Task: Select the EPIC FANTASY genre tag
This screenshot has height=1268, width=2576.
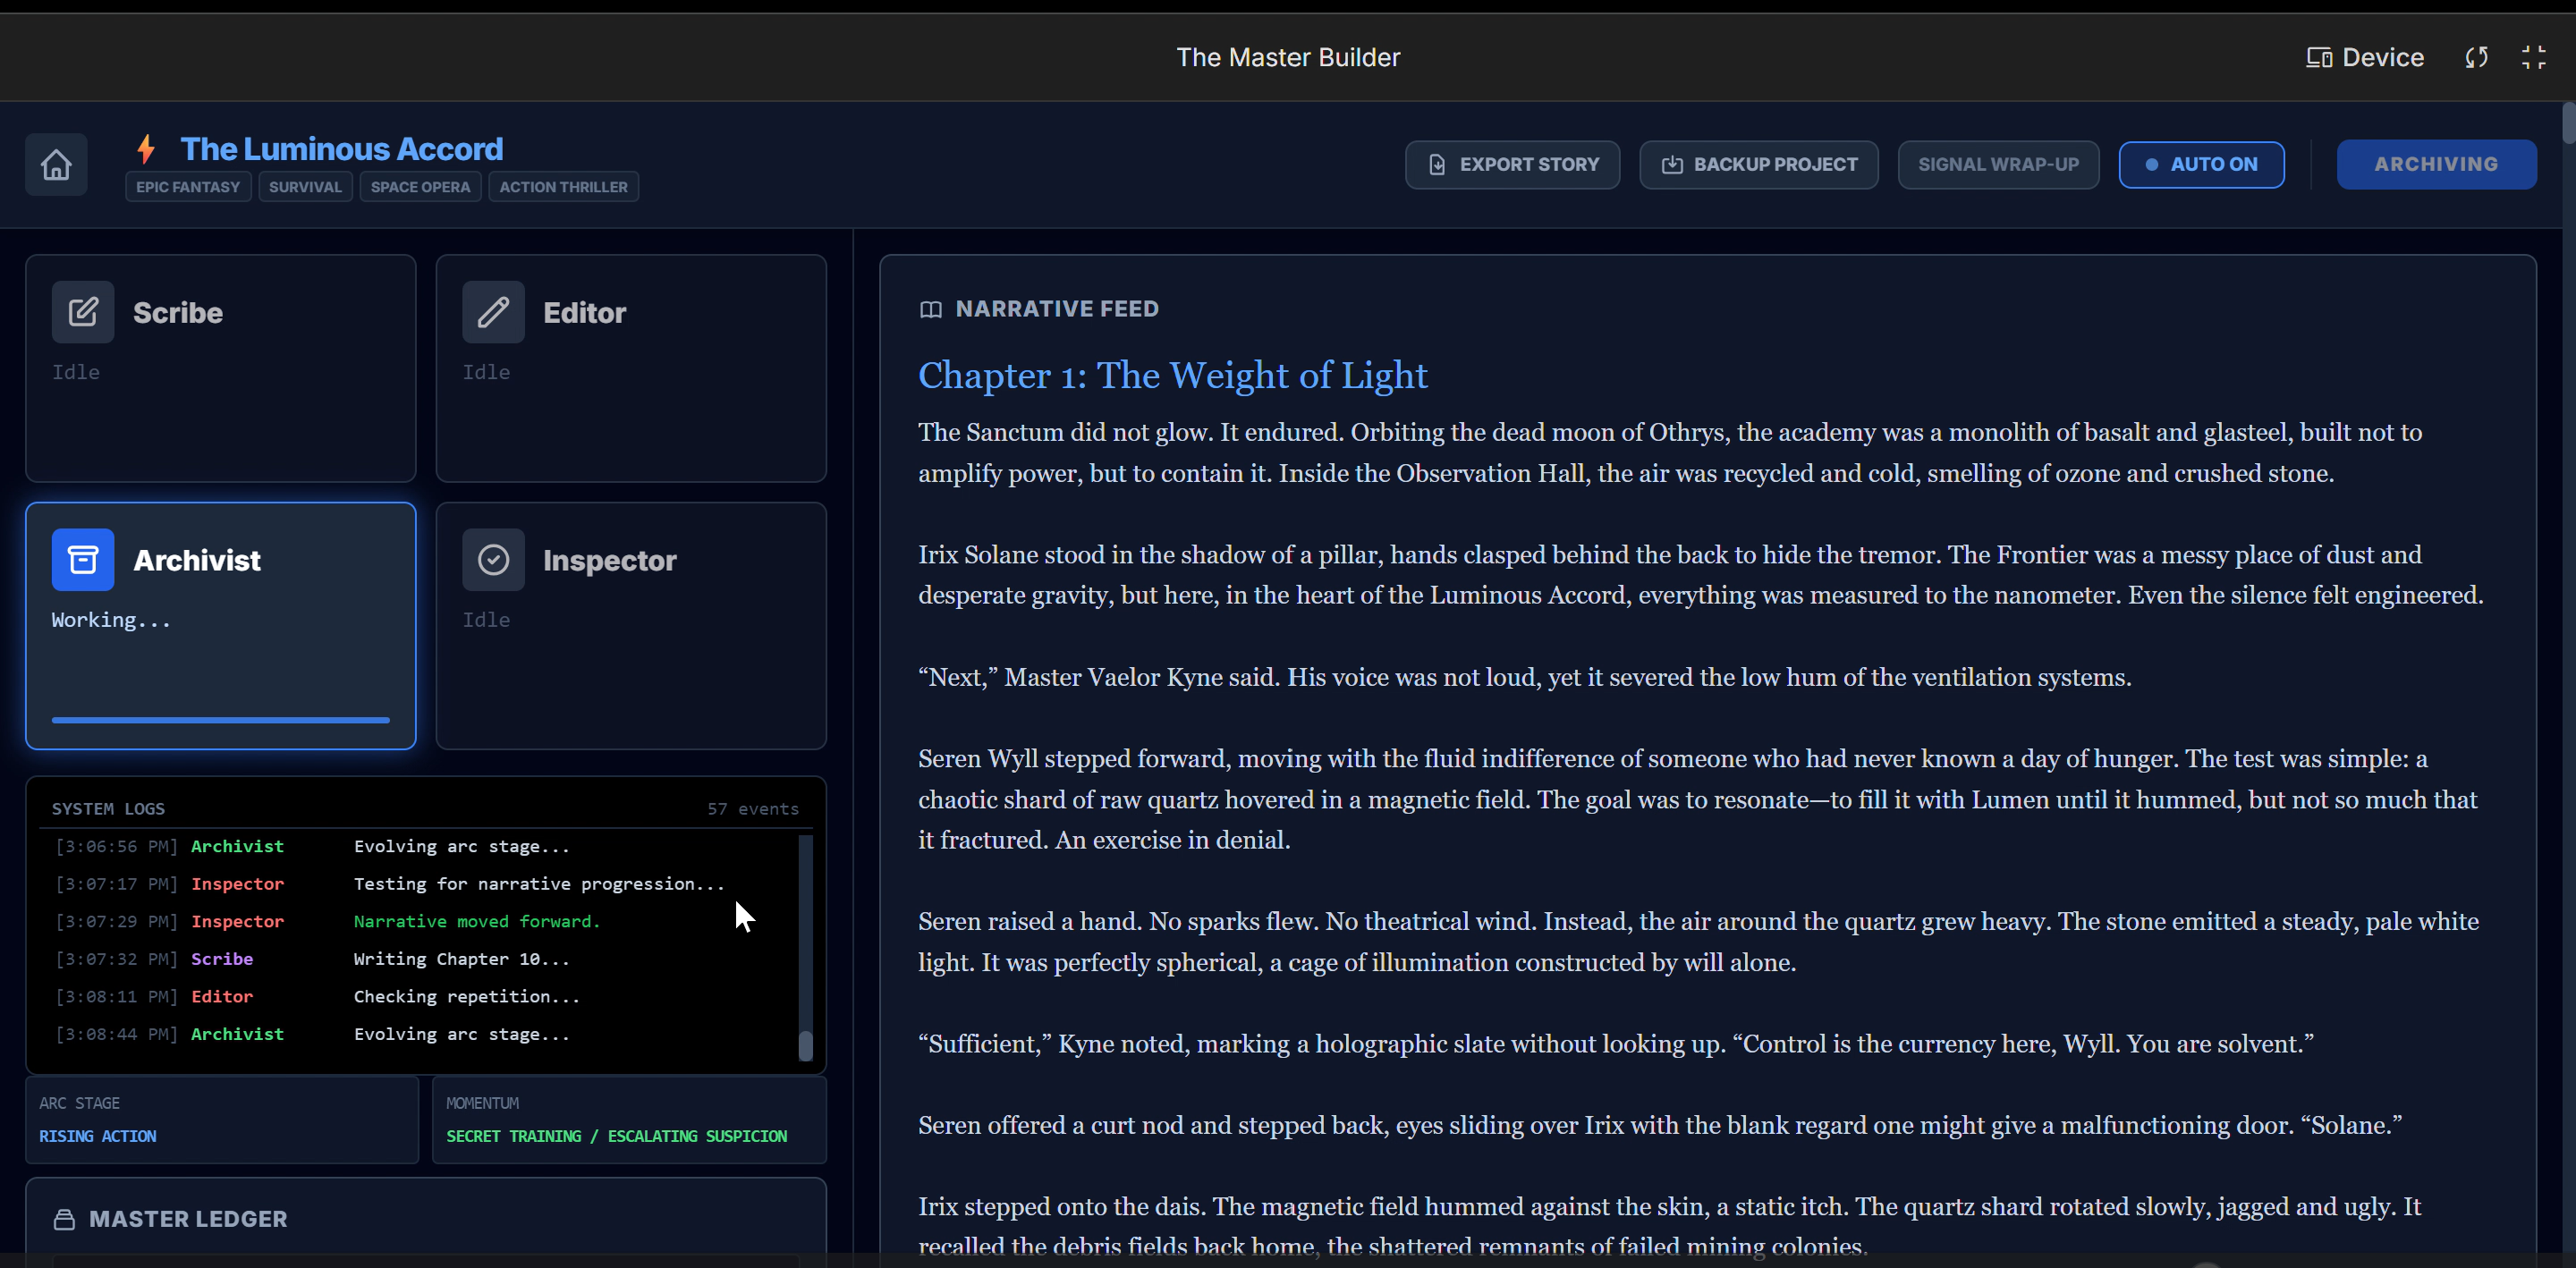Action: [188, 187]
